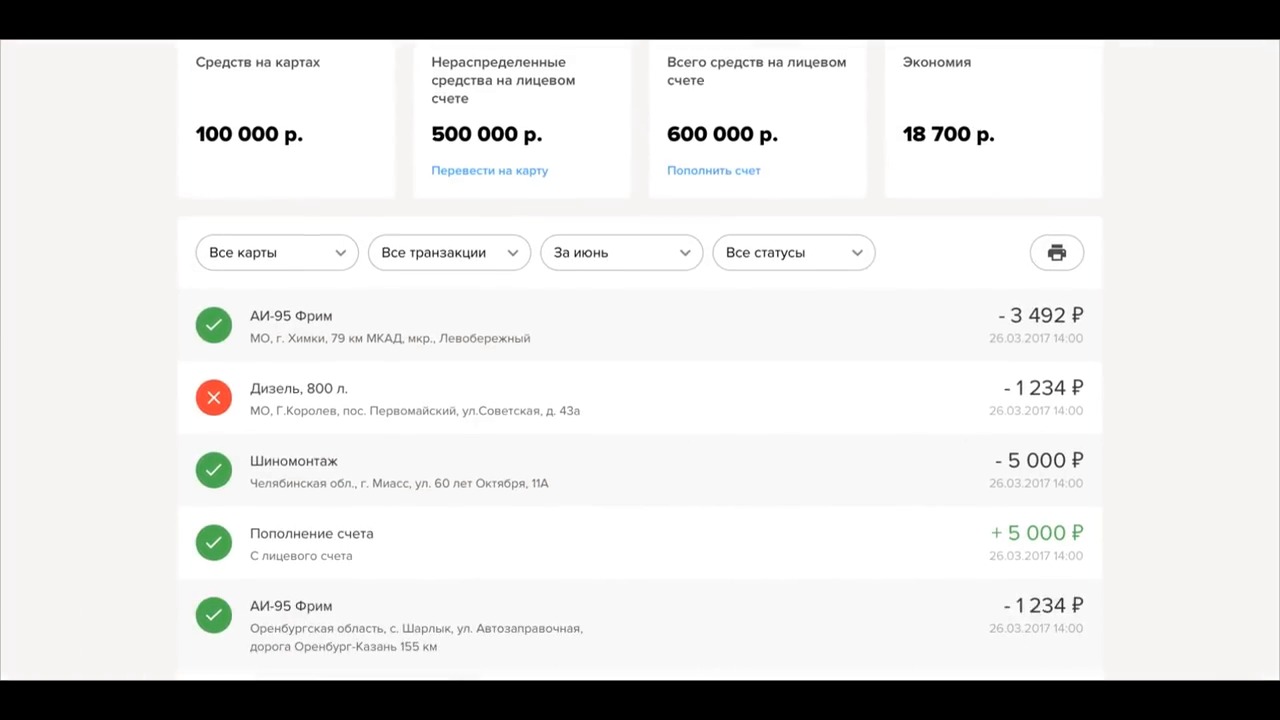
Task: Open the За июнь period dropdown
Action: coord(621,253)
